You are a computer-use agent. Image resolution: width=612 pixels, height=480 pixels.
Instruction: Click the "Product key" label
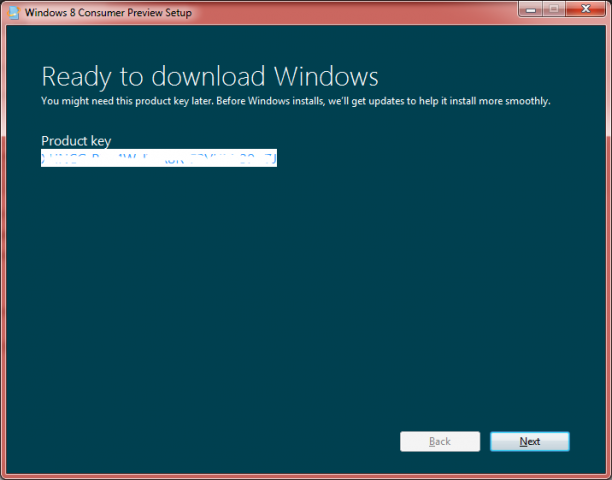[x=76, y=141]
